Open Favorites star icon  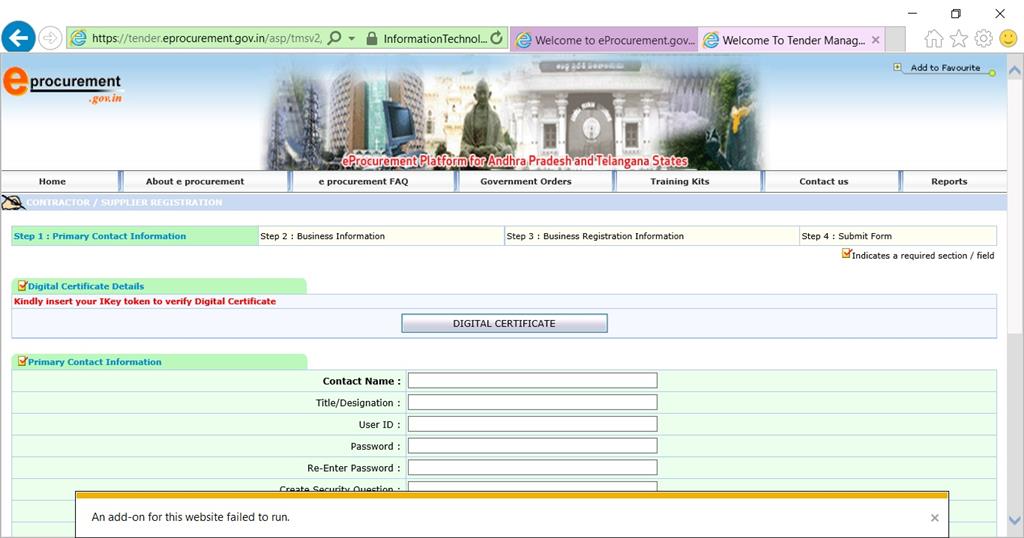[959, 39]
